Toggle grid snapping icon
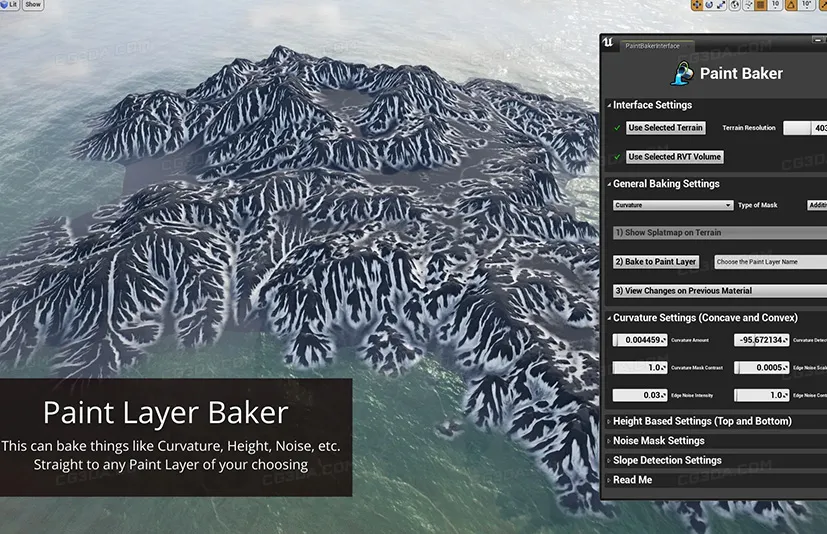 pyautogui.click(x=761, y=5)
